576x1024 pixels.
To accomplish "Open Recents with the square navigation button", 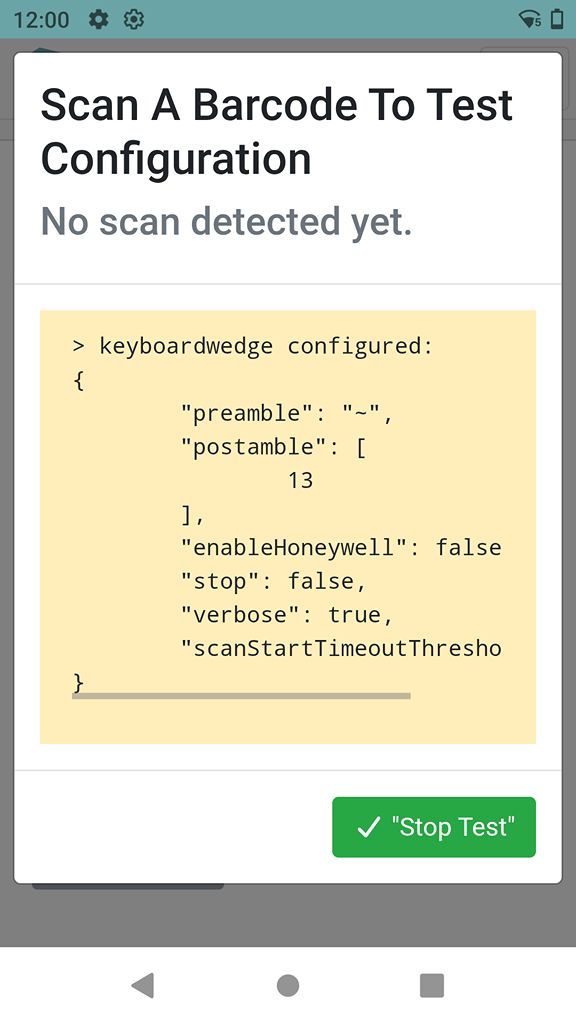I will (431, 984).
